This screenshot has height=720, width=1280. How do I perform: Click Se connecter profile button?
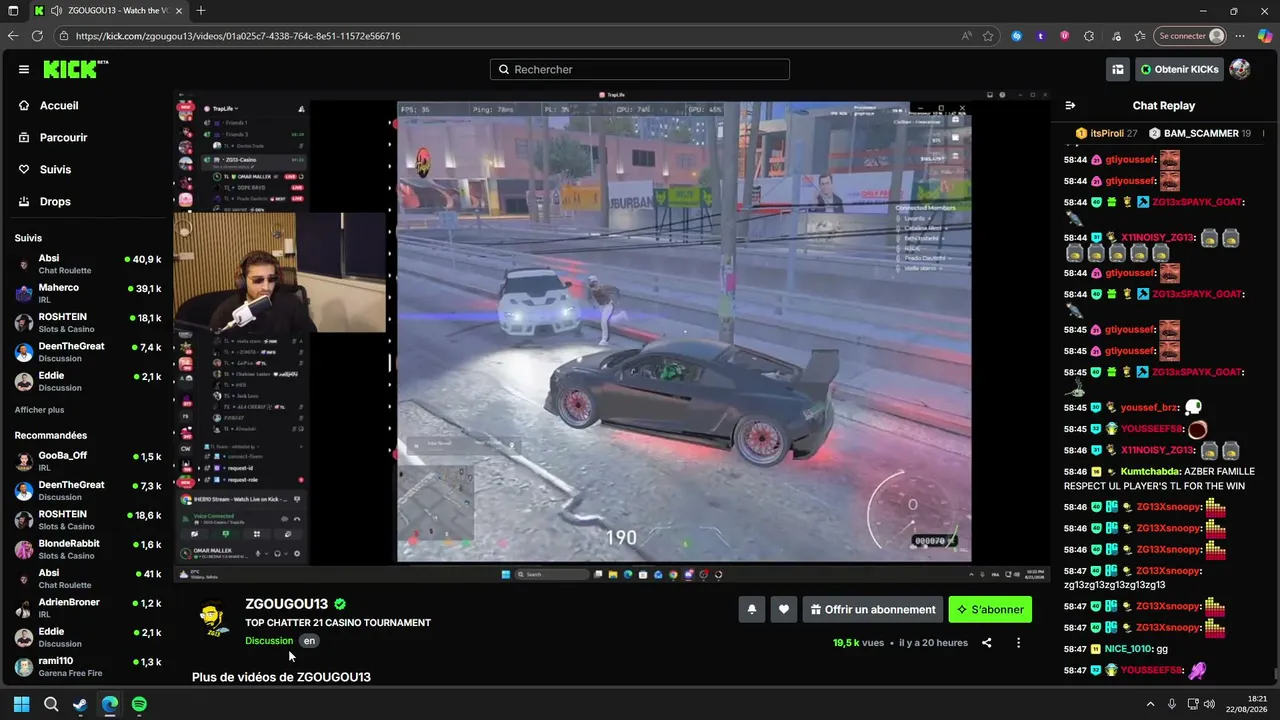[x=1190, y=36]
